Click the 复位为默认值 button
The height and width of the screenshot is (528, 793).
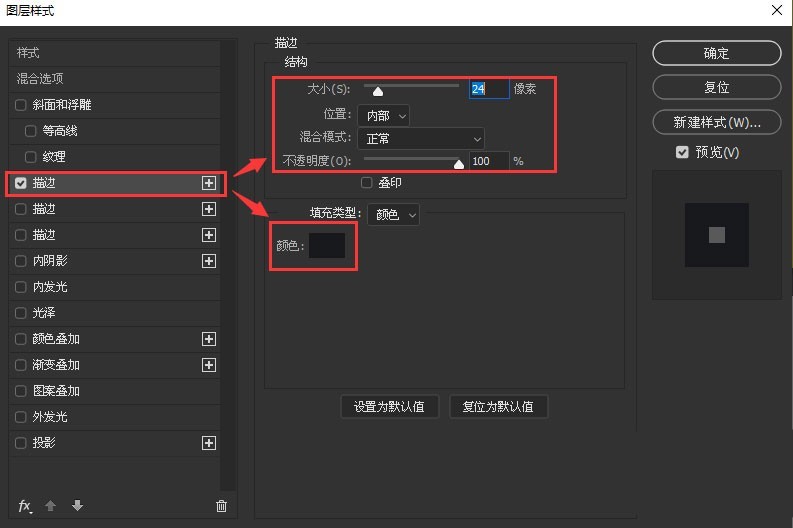point(498,407)
